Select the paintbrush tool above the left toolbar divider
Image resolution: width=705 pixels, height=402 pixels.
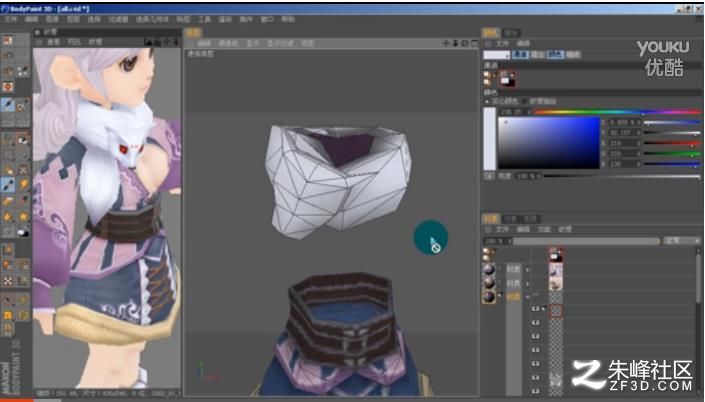[8, 105]
